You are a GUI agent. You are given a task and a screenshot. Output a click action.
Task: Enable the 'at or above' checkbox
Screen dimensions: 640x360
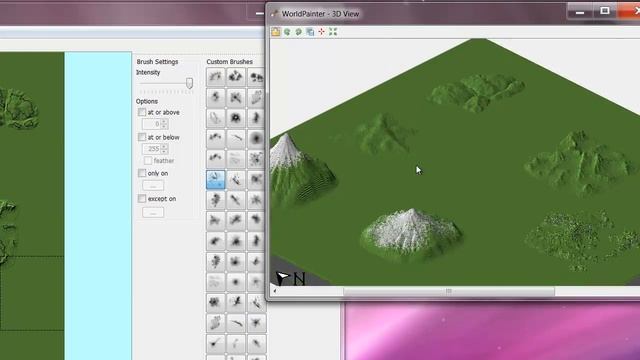pyautogui.click(x=142, y=112)
